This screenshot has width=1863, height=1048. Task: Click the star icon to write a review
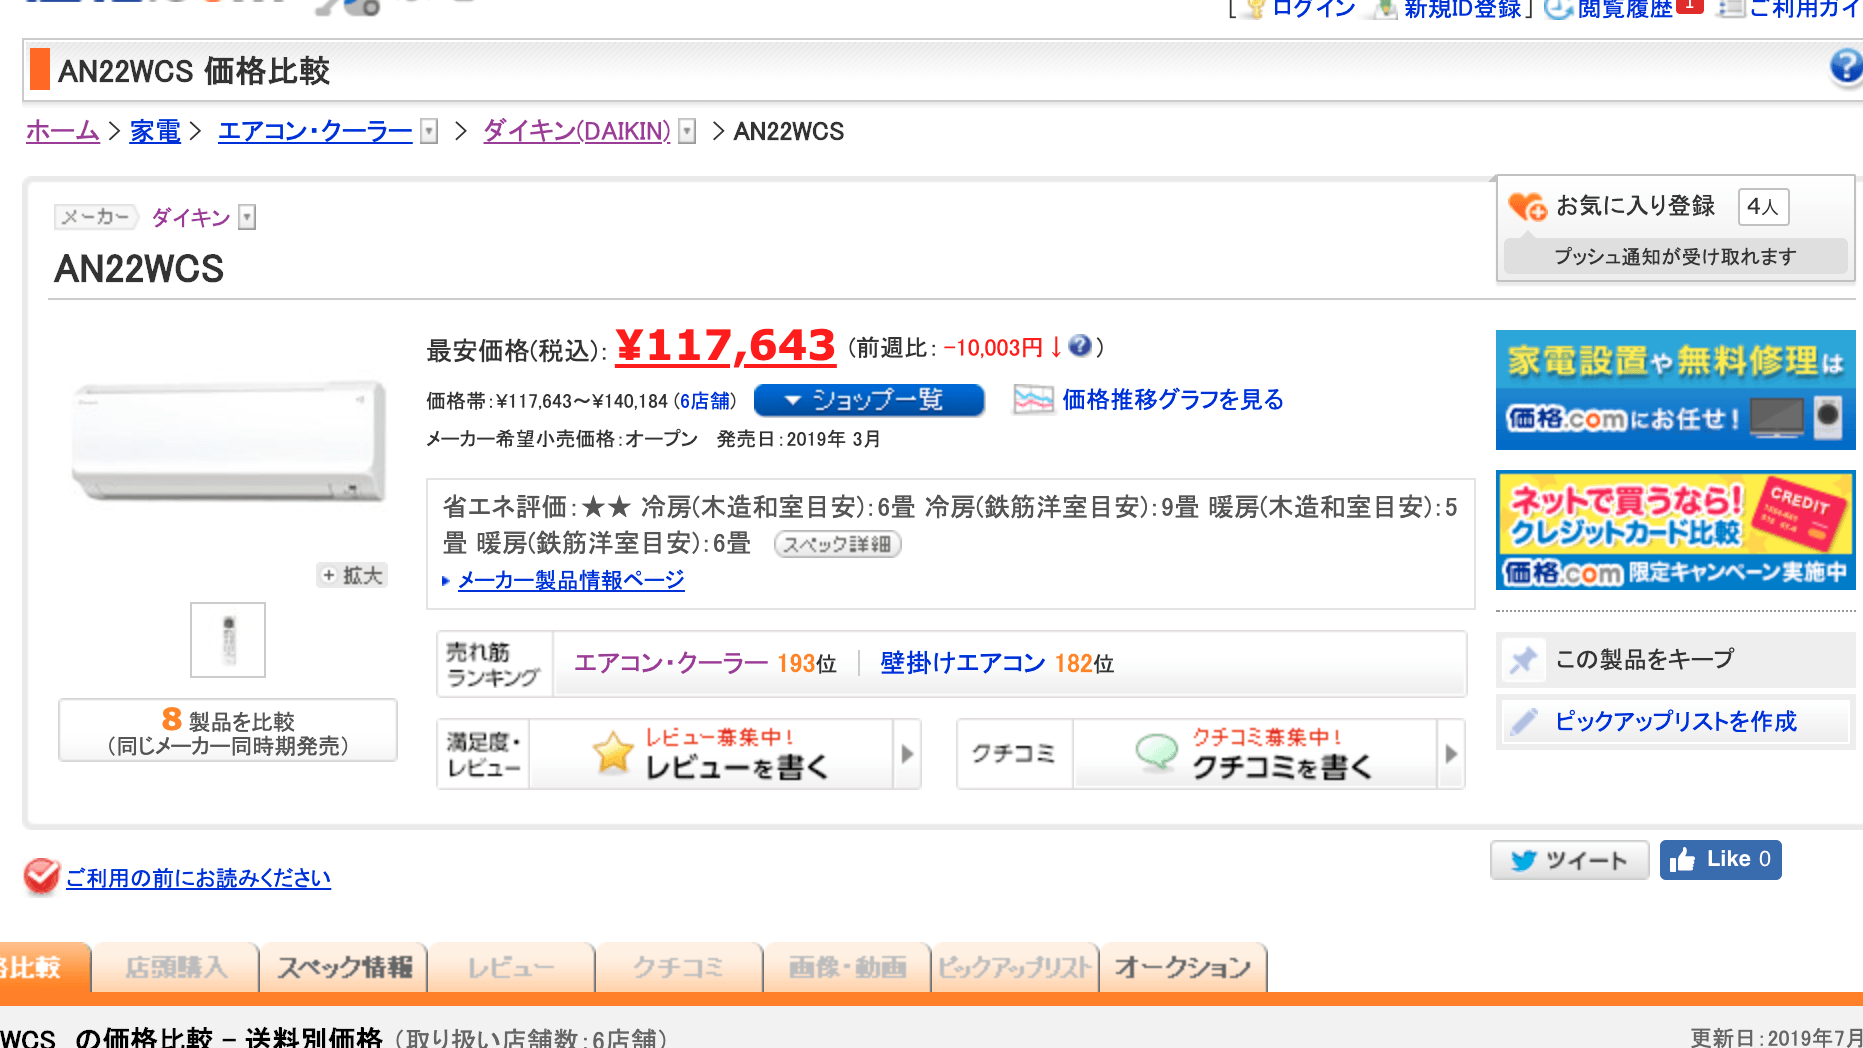(x=611, y=752)
